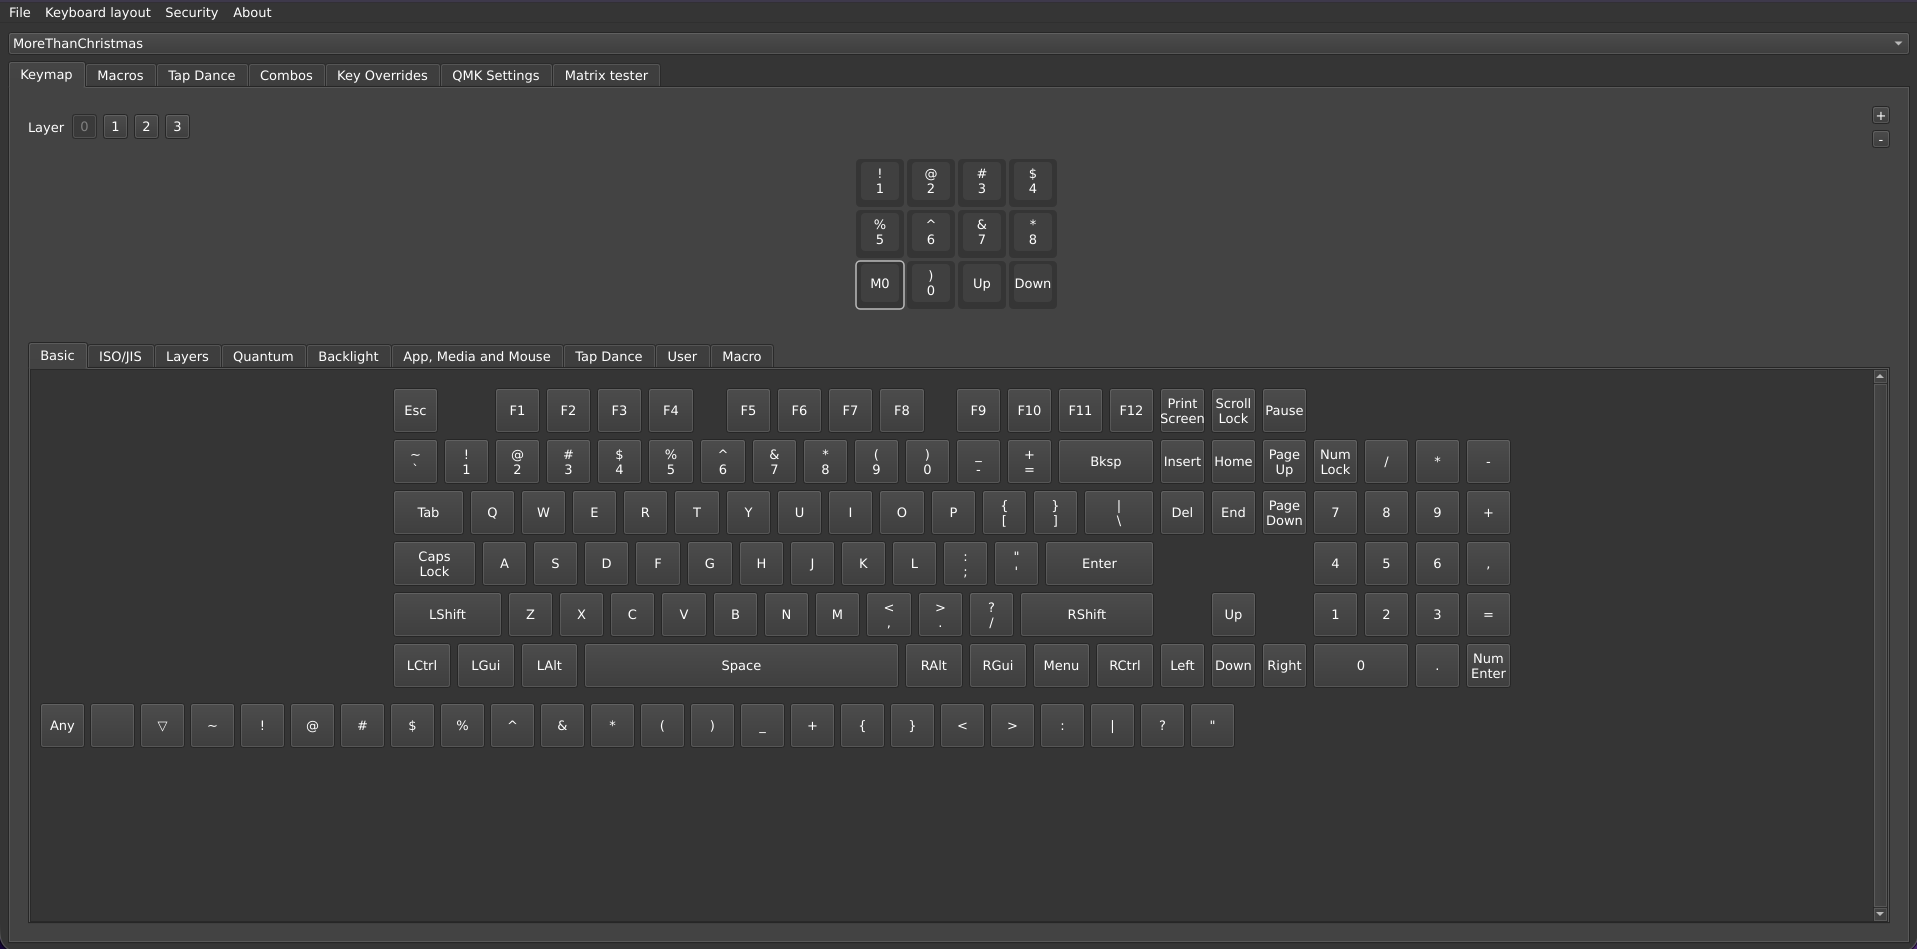The width and height of the screenshot is (1917, 949).
Task: Open the Quantum keycode tab
Action: pyautogui.click(x=263, y=357)
